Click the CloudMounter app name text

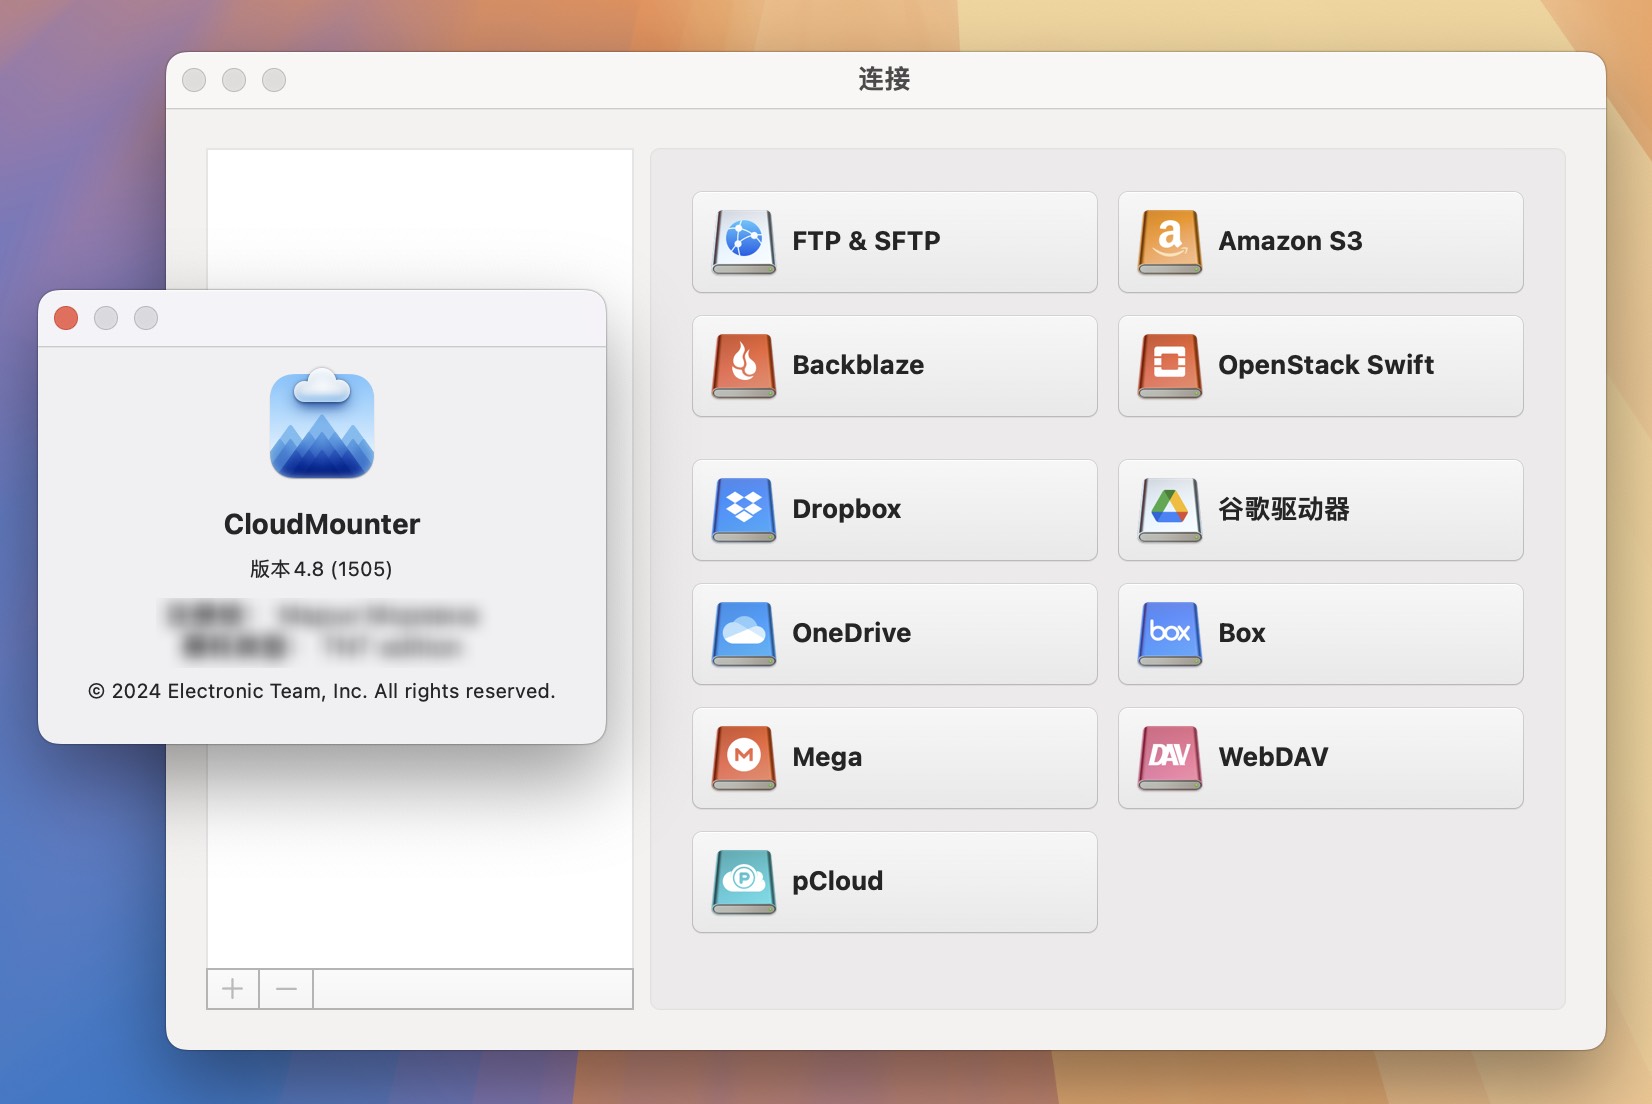coord(322,524)
